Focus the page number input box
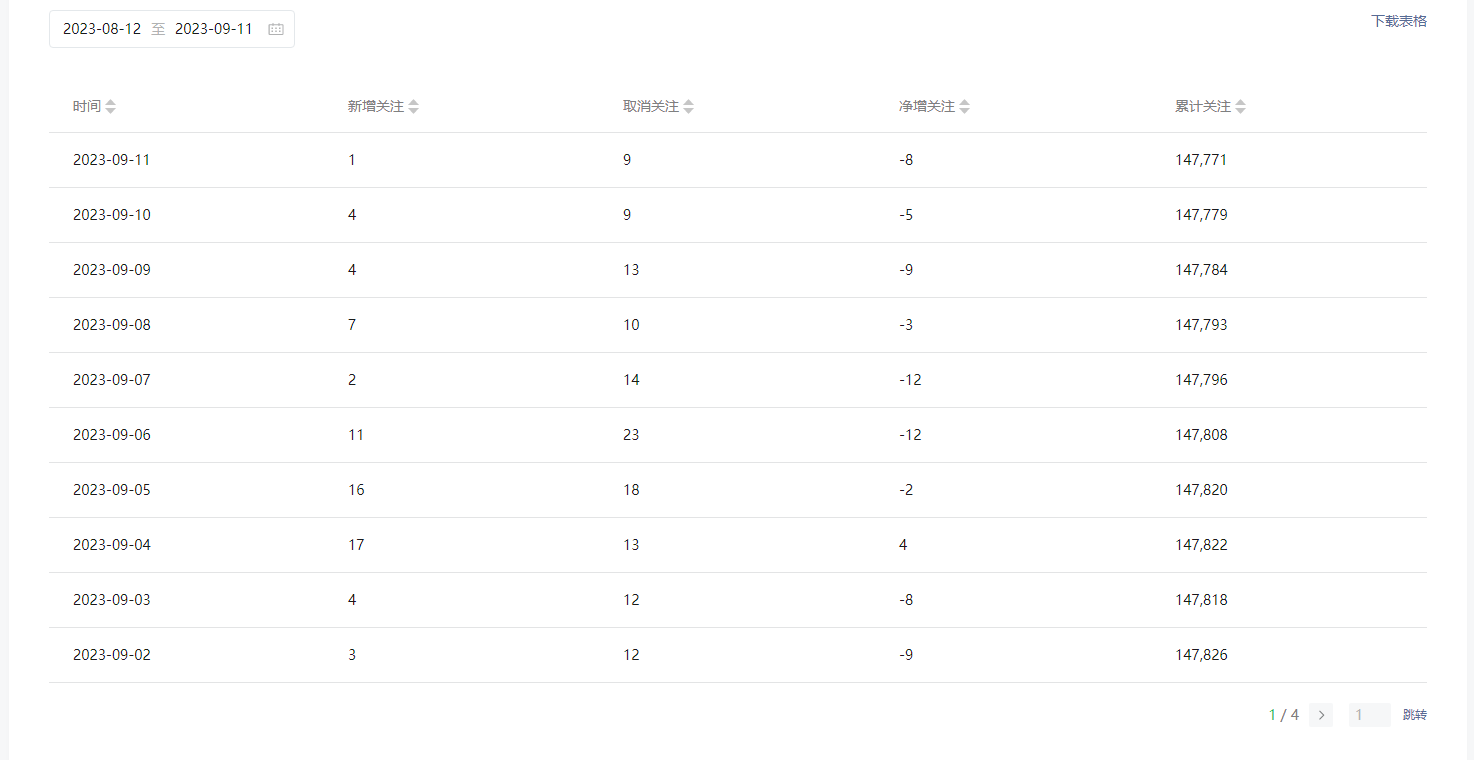The width and height of the screenshot is (1474, 760). pos(1369,715)
